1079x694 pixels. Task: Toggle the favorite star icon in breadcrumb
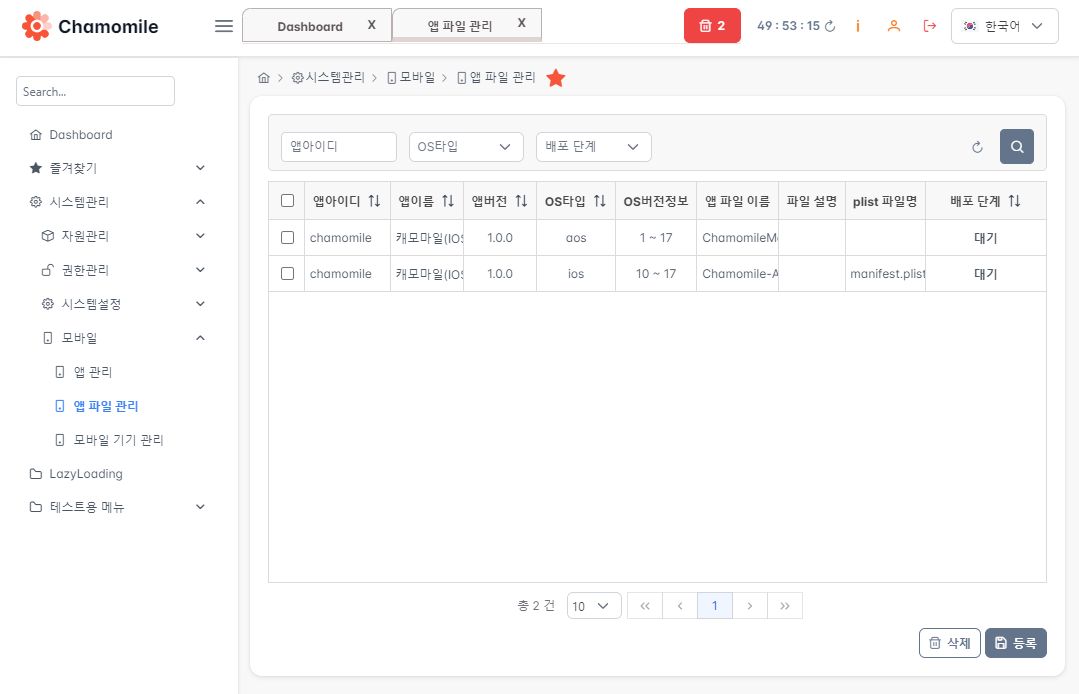tap(556, 78)
